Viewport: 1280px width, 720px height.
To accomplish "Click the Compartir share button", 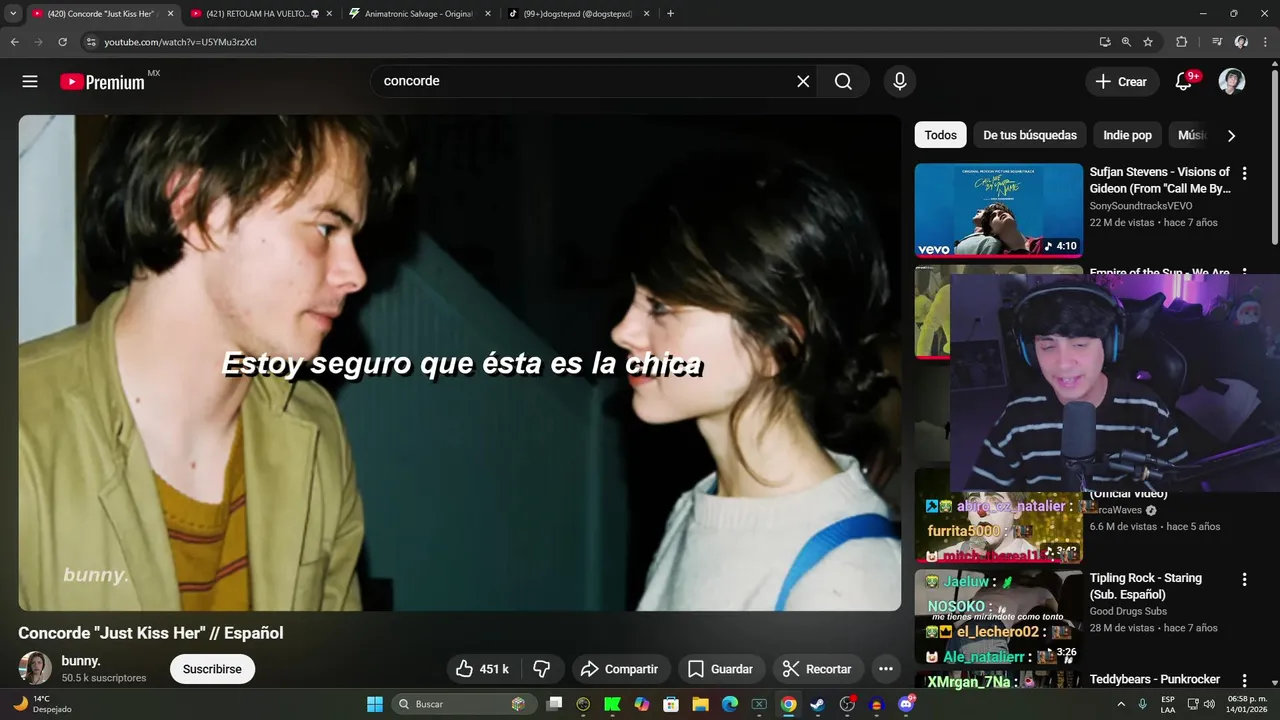I will pos(619,669).
